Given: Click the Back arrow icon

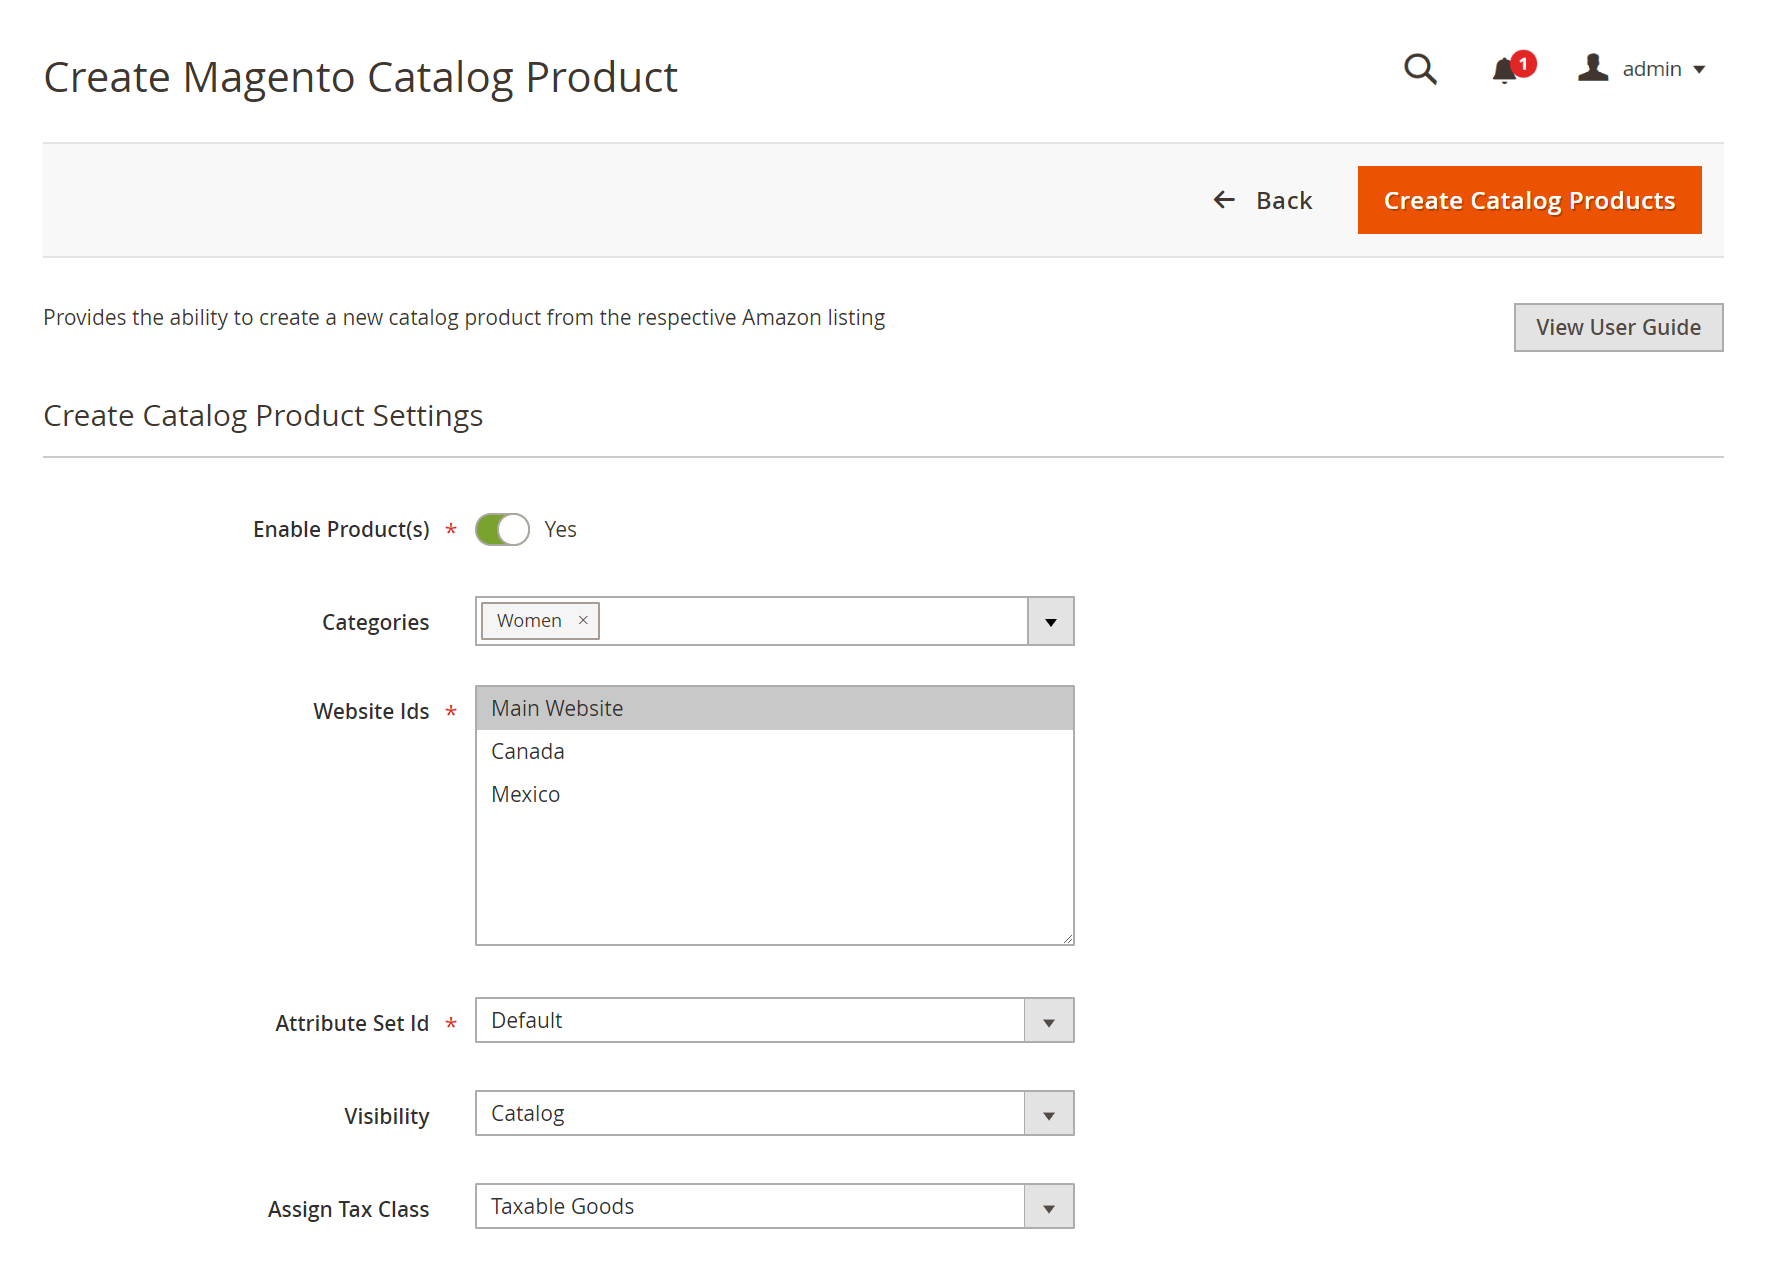Looking at the screenshot, I should (x=1224, y=200).
